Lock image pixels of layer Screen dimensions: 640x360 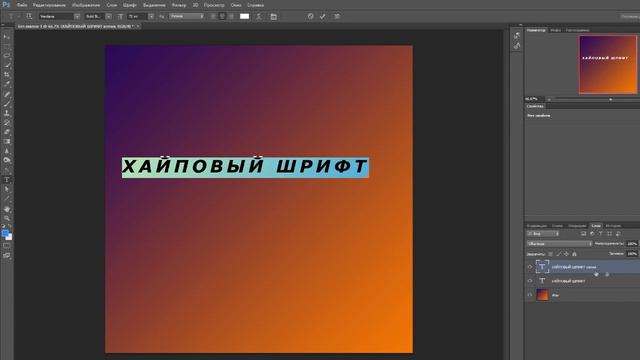click(559, 254)
